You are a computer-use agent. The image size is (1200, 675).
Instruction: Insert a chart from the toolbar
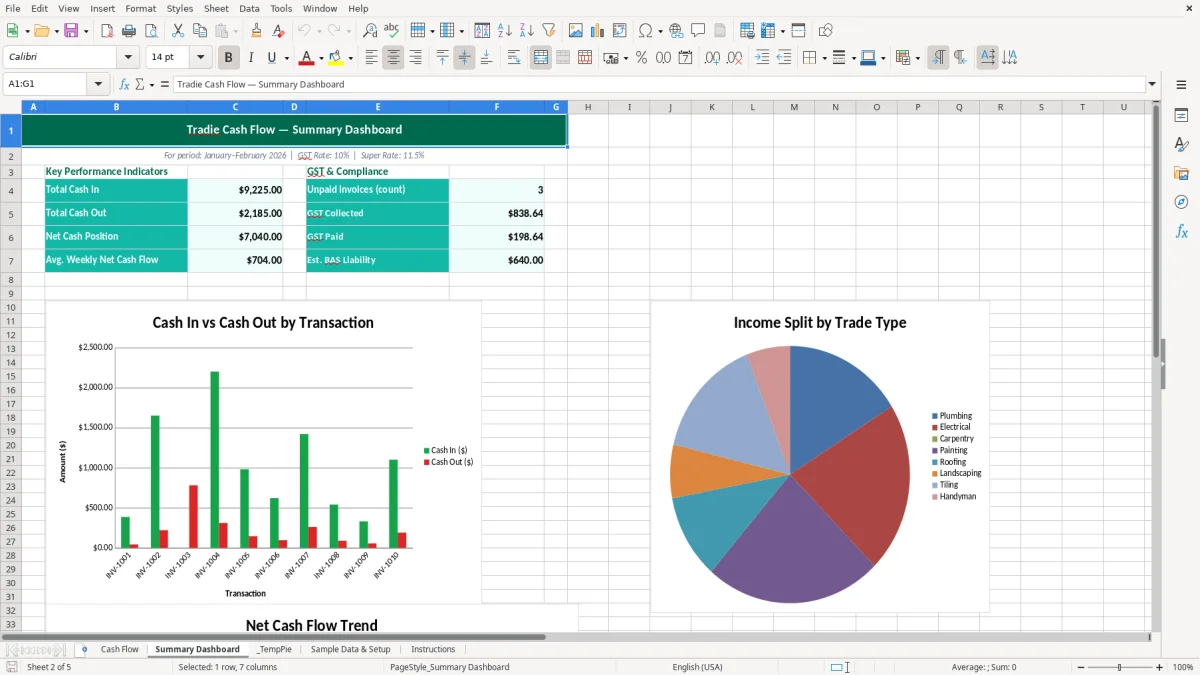(x=598, y=31)
